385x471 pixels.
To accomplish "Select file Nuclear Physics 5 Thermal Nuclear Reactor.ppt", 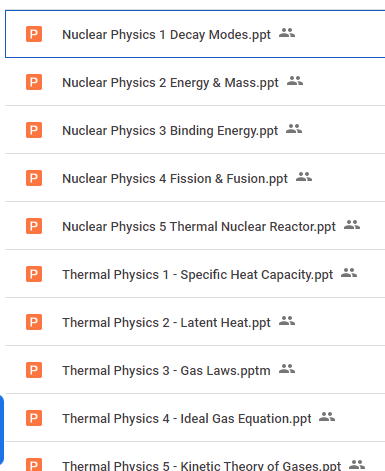I will pos(195,226).
